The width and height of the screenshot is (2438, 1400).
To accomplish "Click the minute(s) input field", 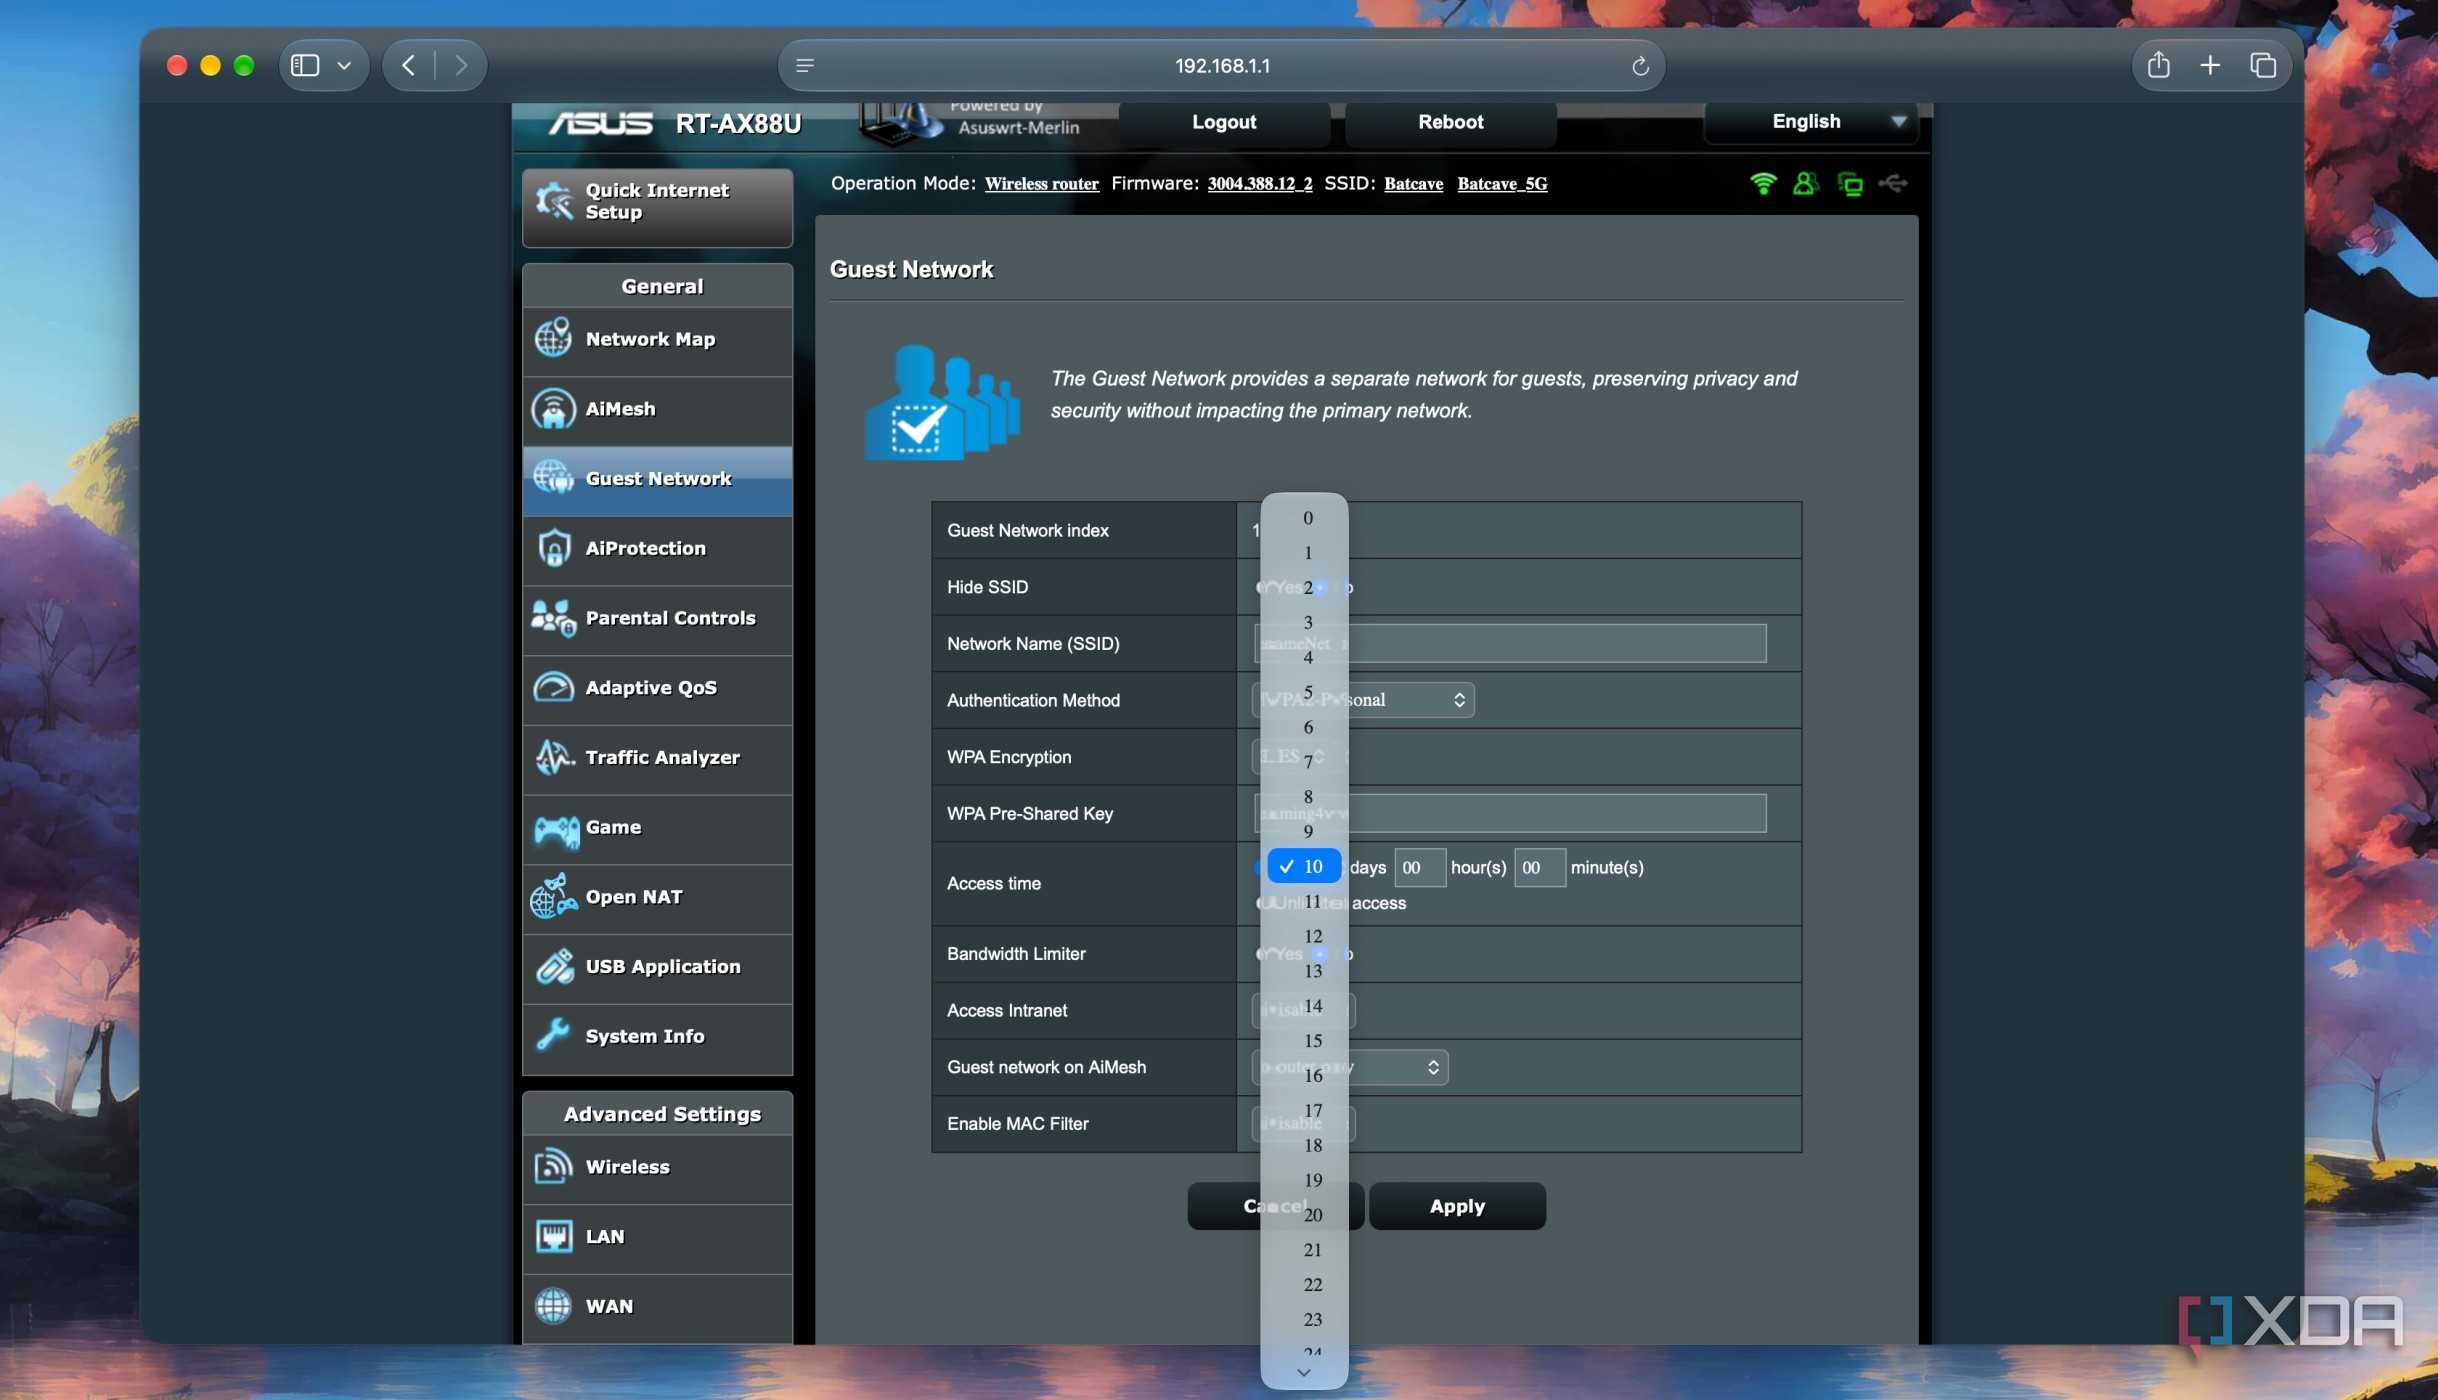I will coord(1539,868).
